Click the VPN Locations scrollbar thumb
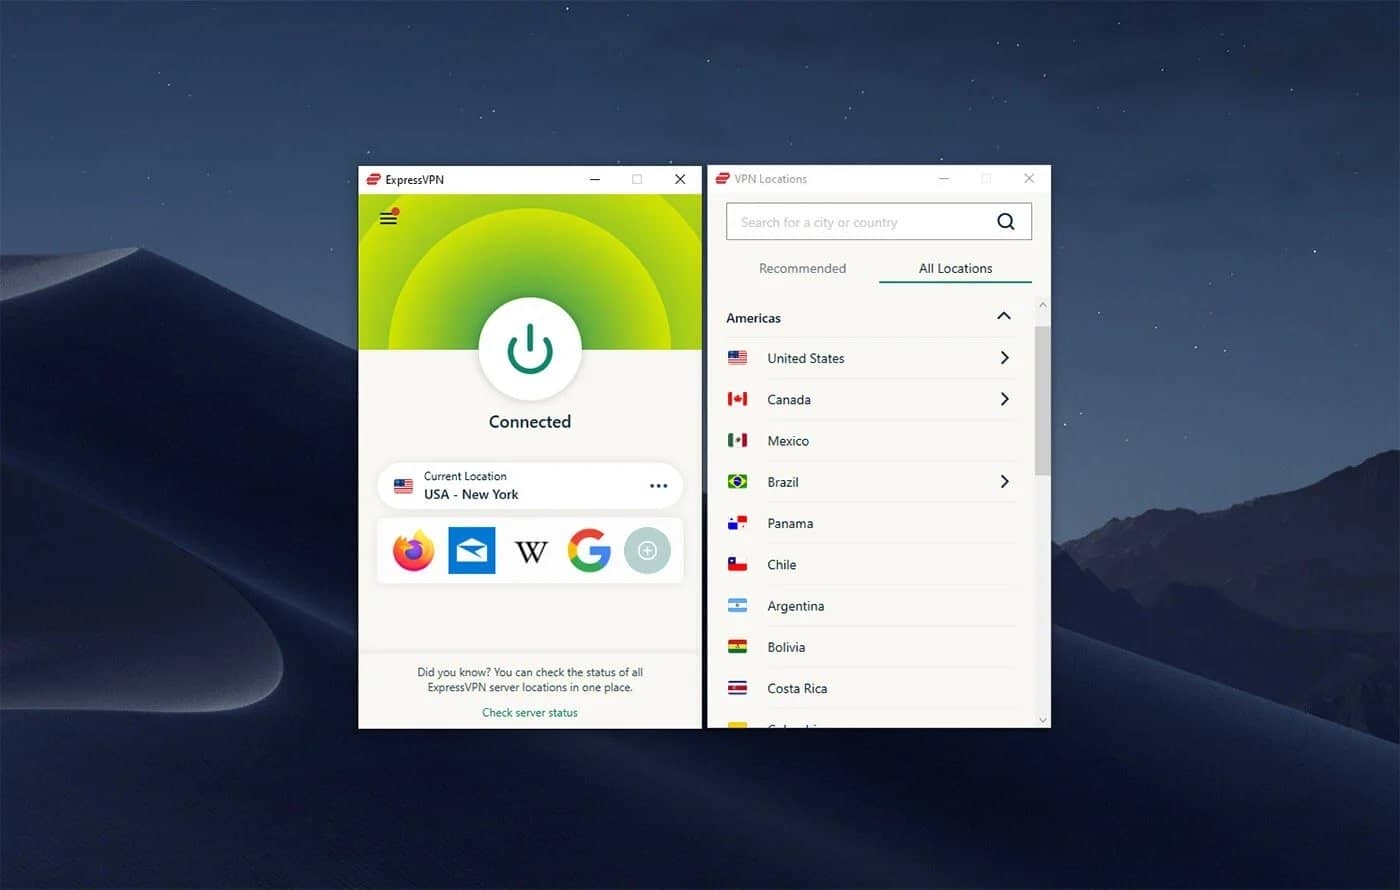 pos(1043,400)
